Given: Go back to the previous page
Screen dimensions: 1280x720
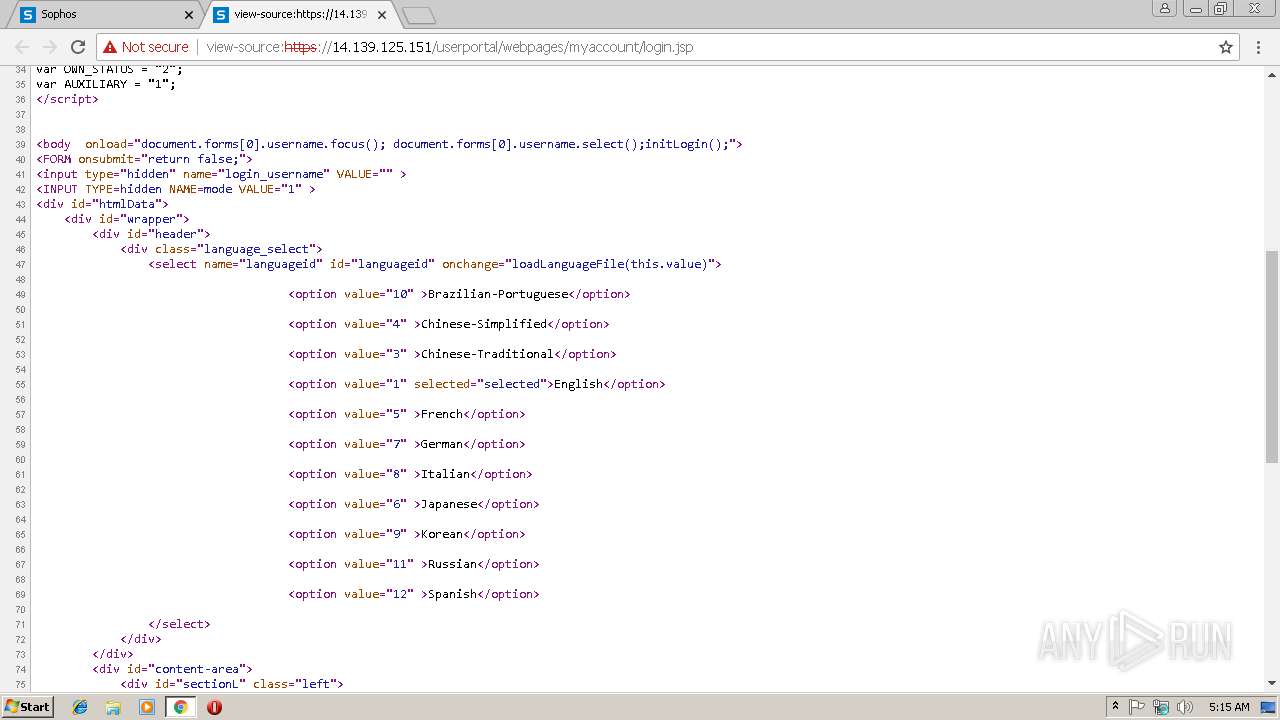Looking at the screenshot, I should (22, 47).
